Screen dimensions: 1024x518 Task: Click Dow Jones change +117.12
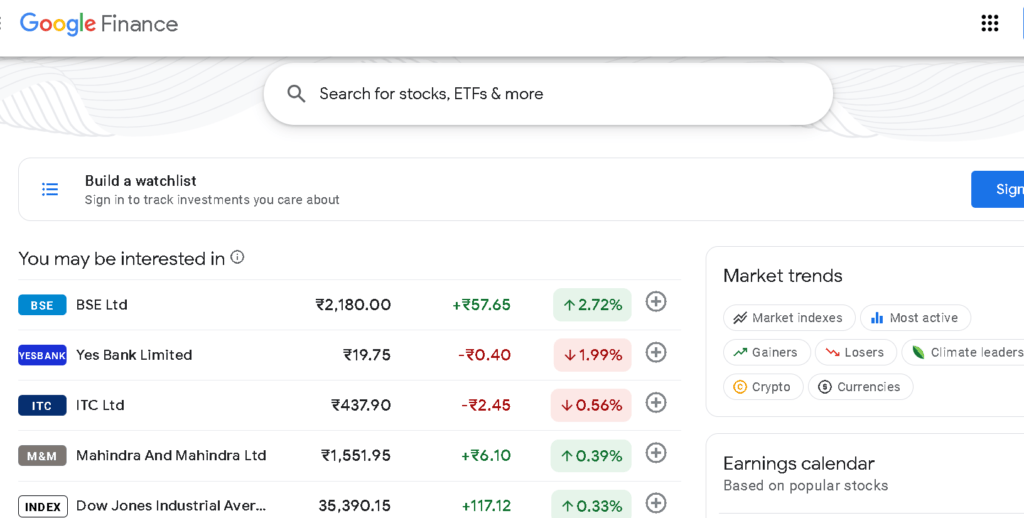pos(486,506)
